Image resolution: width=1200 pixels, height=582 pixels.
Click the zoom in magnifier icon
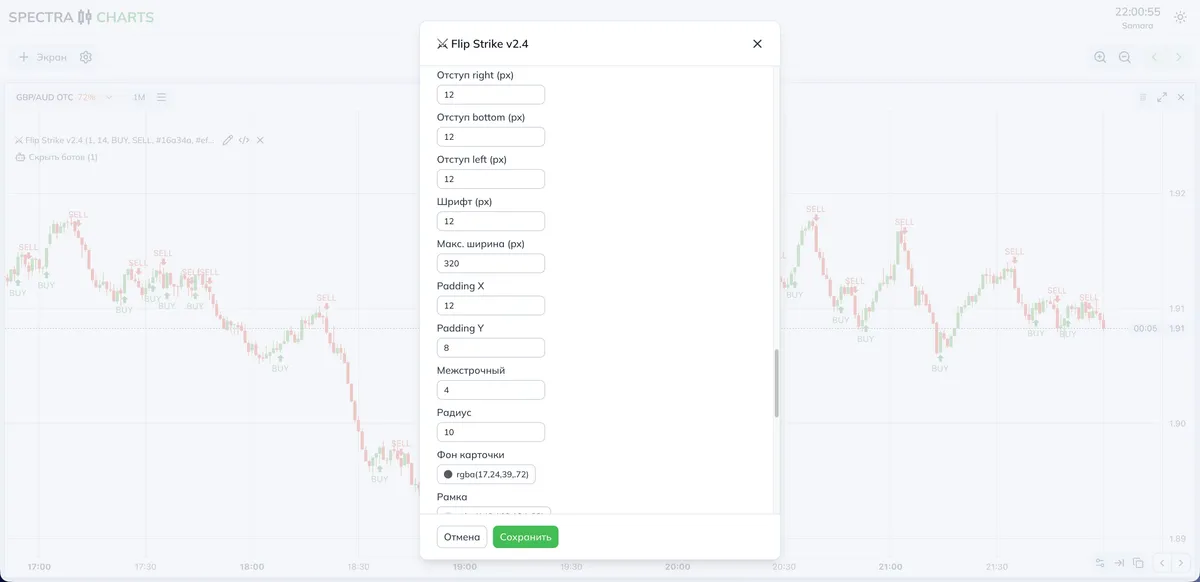[1100, 57]
